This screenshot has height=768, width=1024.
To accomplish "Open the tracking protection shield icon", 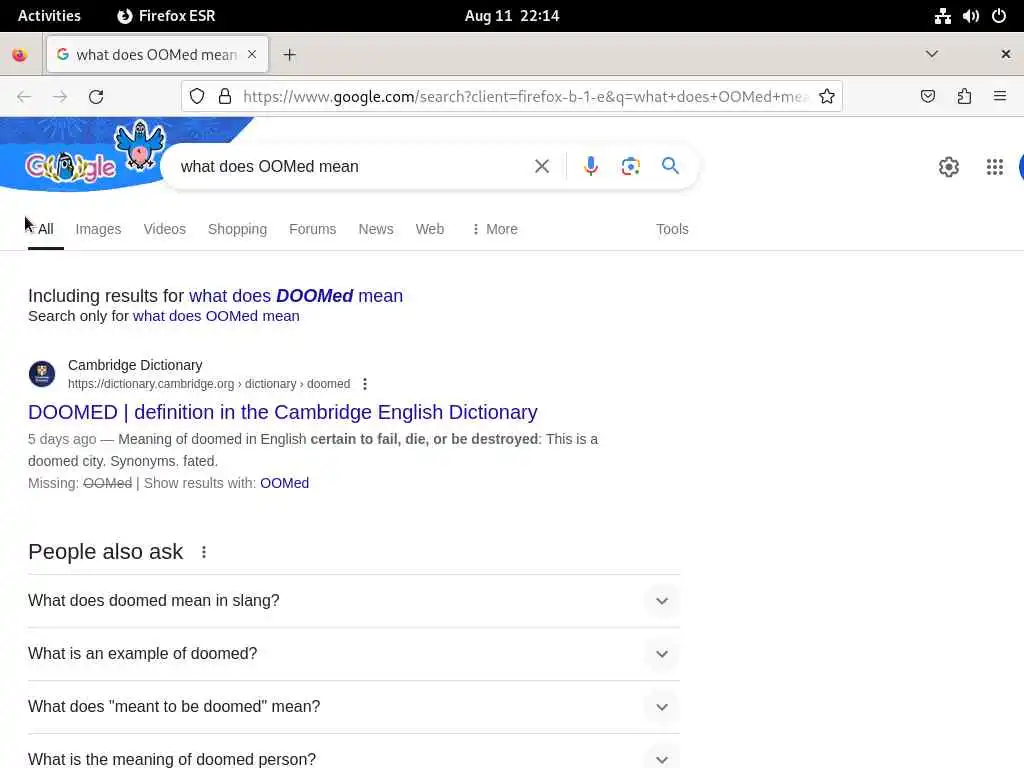I will [x=197, y=97].
